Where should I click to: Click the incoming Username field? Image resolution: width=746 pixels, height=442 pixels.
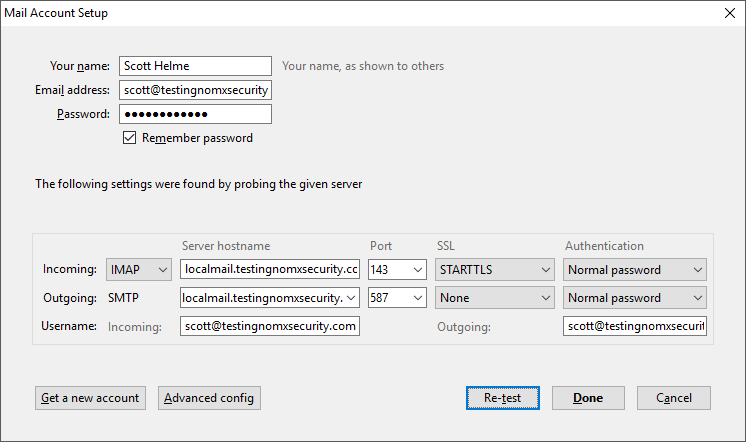click(x=269, y=326)
